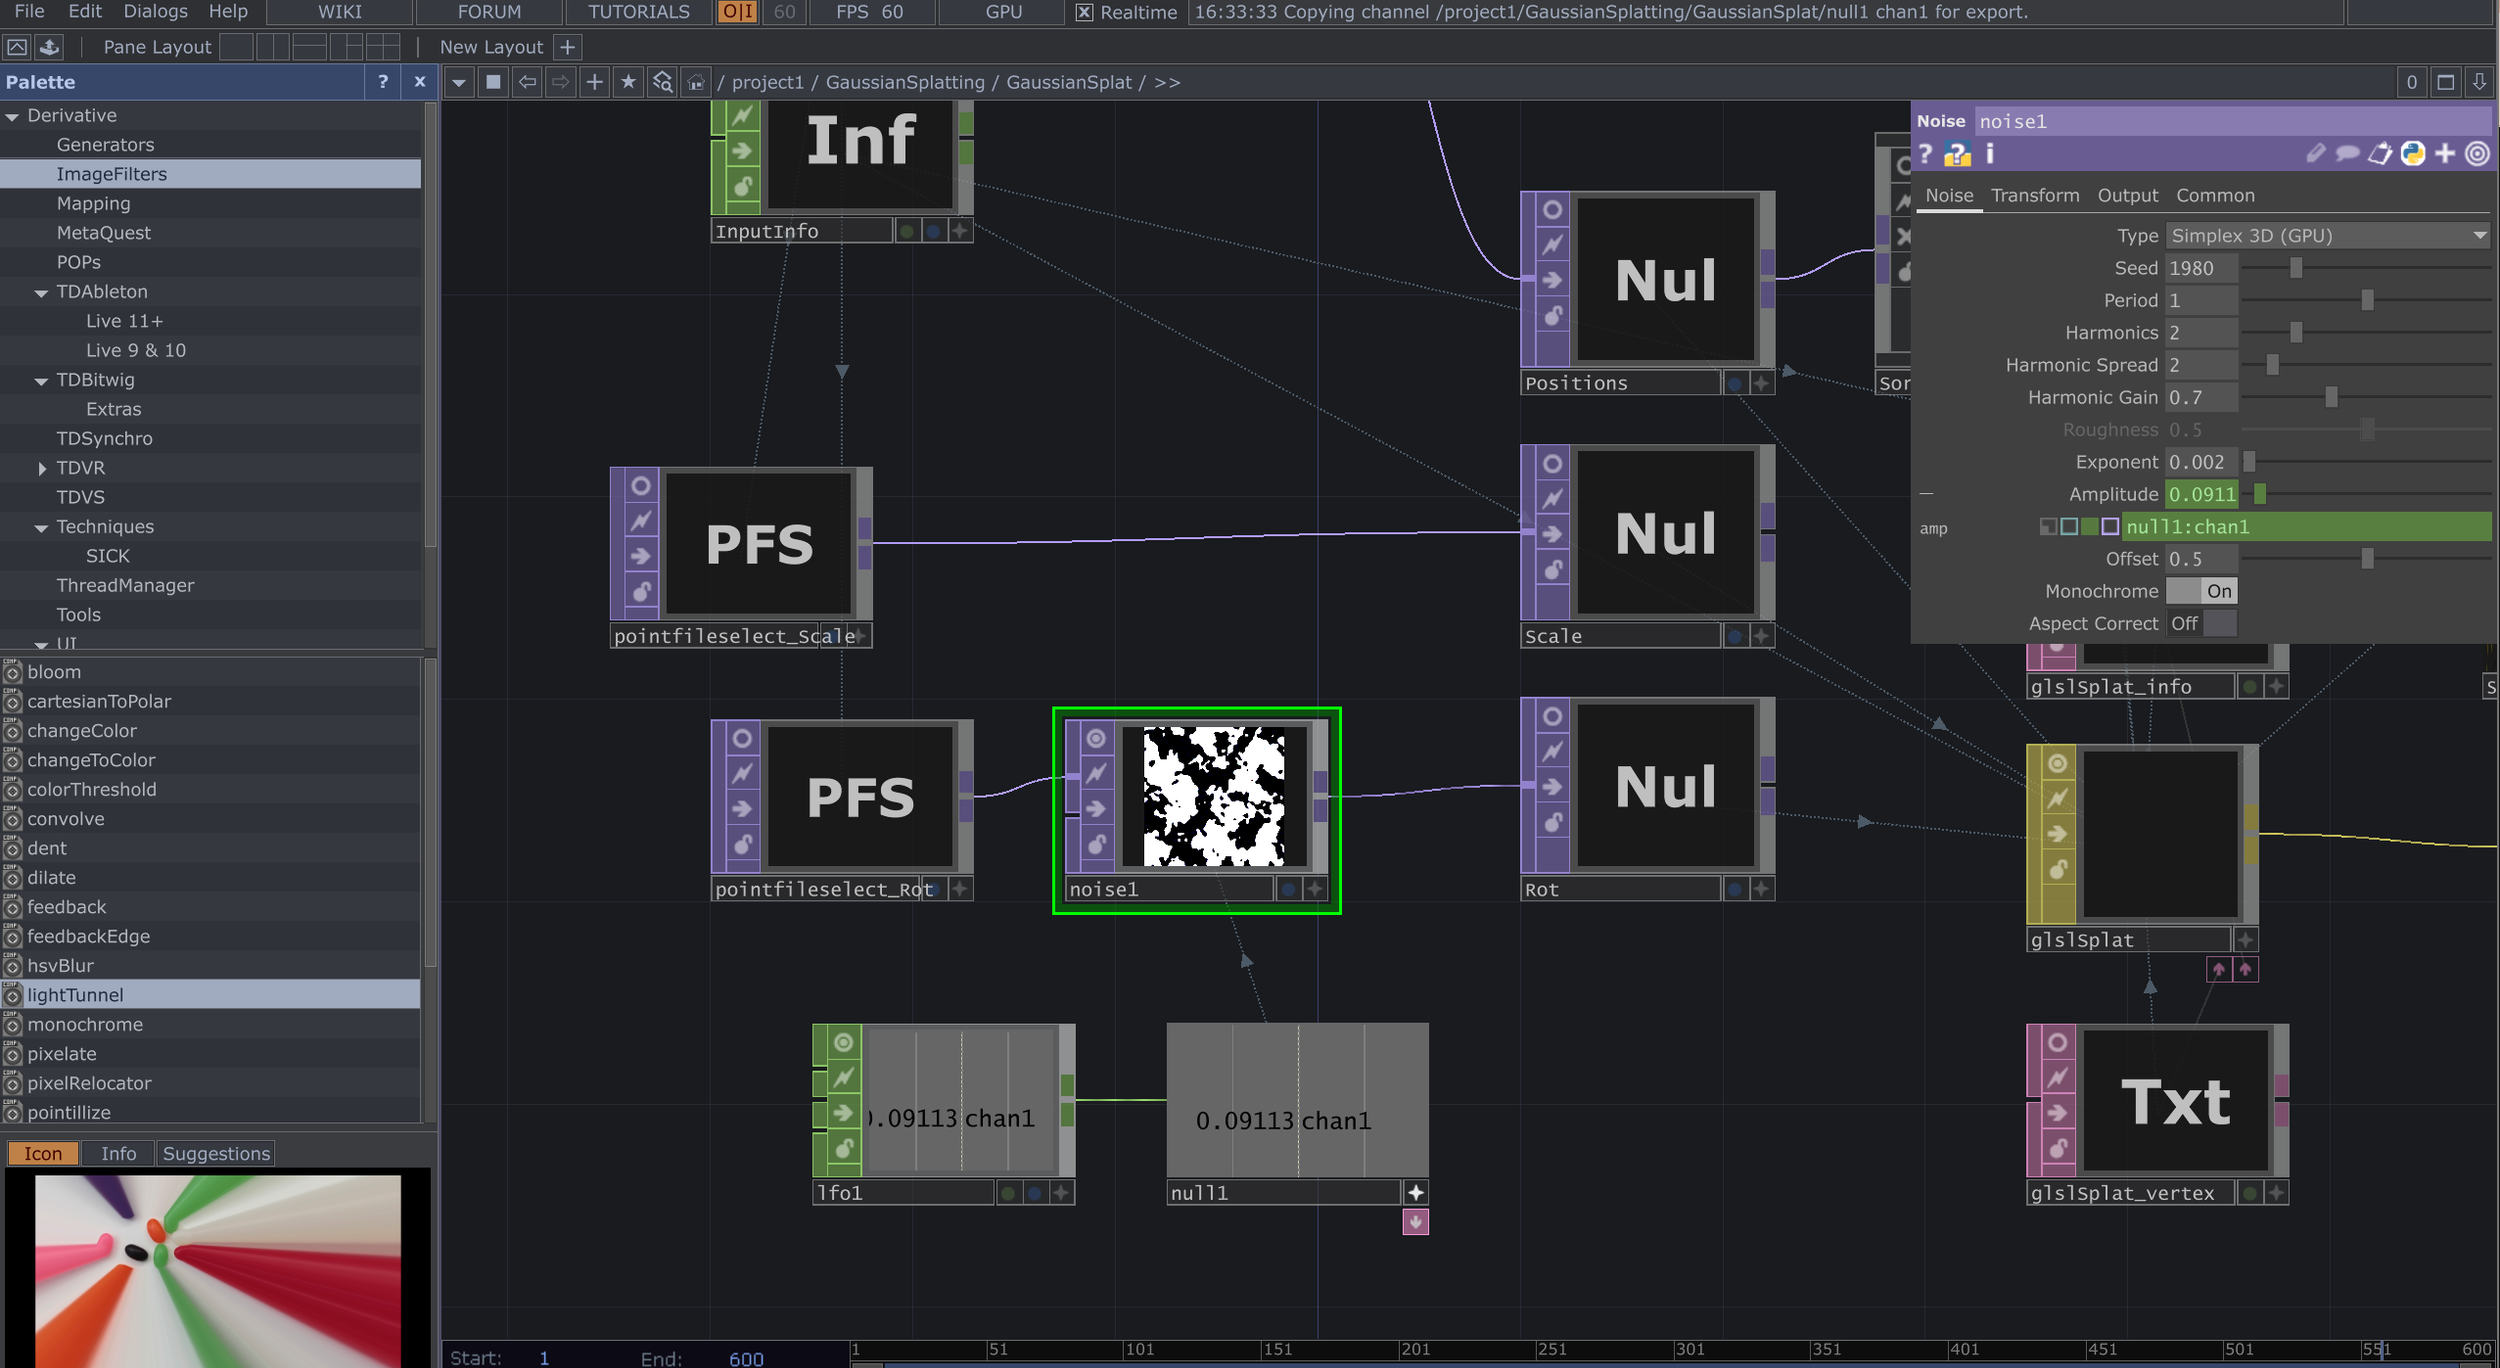Open Python help for noise1 operator
2500x1368 pixels.
pos(1956,154)
